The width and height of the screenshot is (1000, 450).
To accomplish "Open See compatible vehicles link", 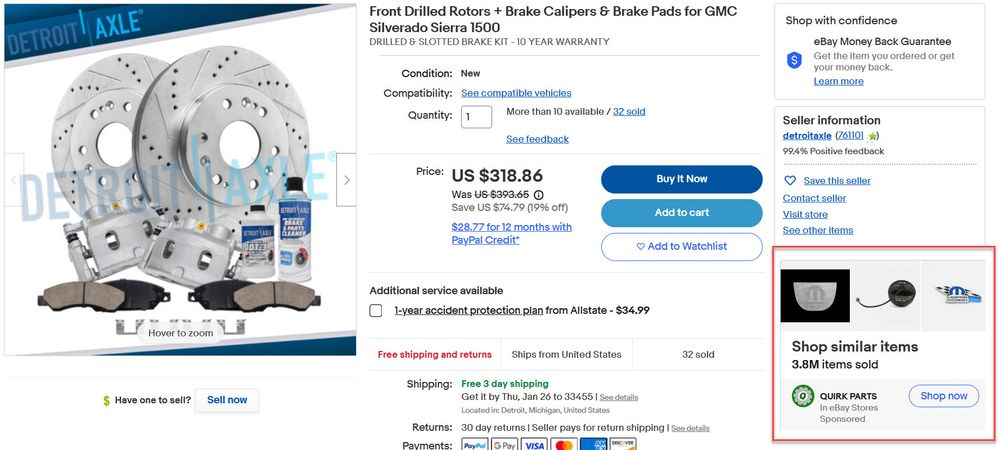I will tap(516, 93).
